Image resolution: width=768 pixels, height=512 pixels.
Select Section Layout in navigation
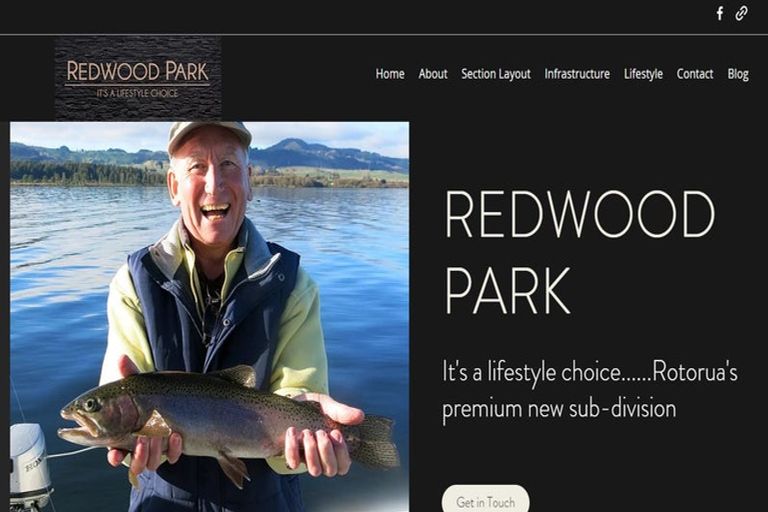click(496, 74)
